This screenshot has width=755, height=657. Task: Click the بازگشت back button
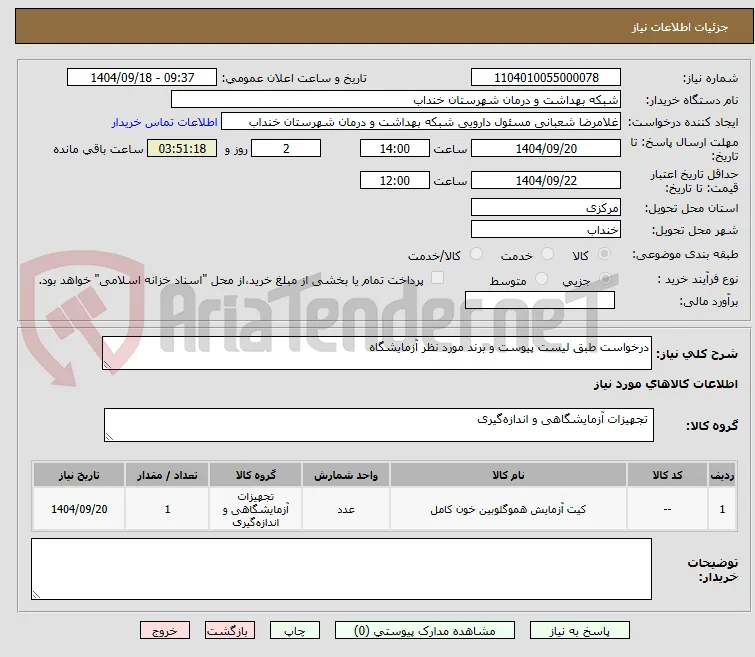(x=230, y=631)
